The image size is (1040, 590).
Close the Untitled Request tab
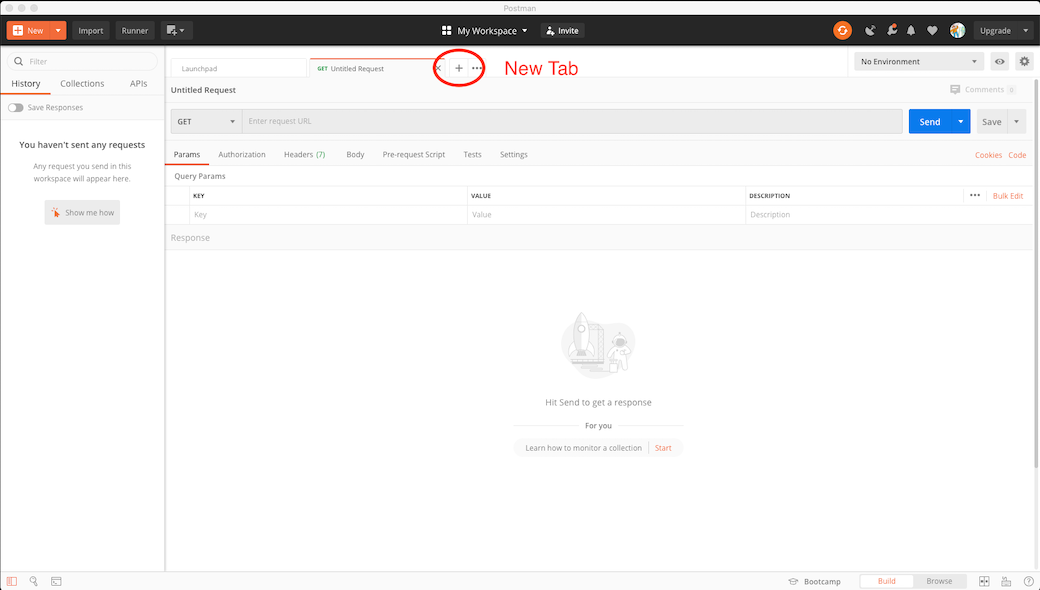tap(438, 68)
